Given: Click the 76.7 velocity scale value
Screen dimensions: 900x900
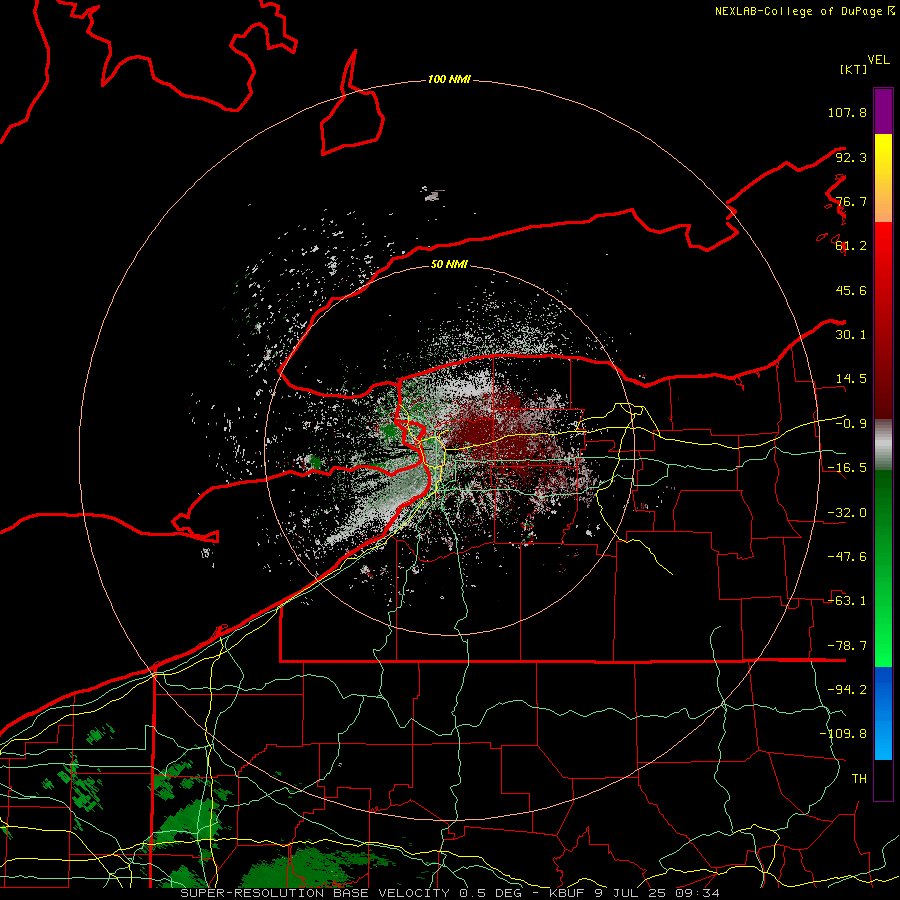Looking at the screenshot, I should coord(851,201).
